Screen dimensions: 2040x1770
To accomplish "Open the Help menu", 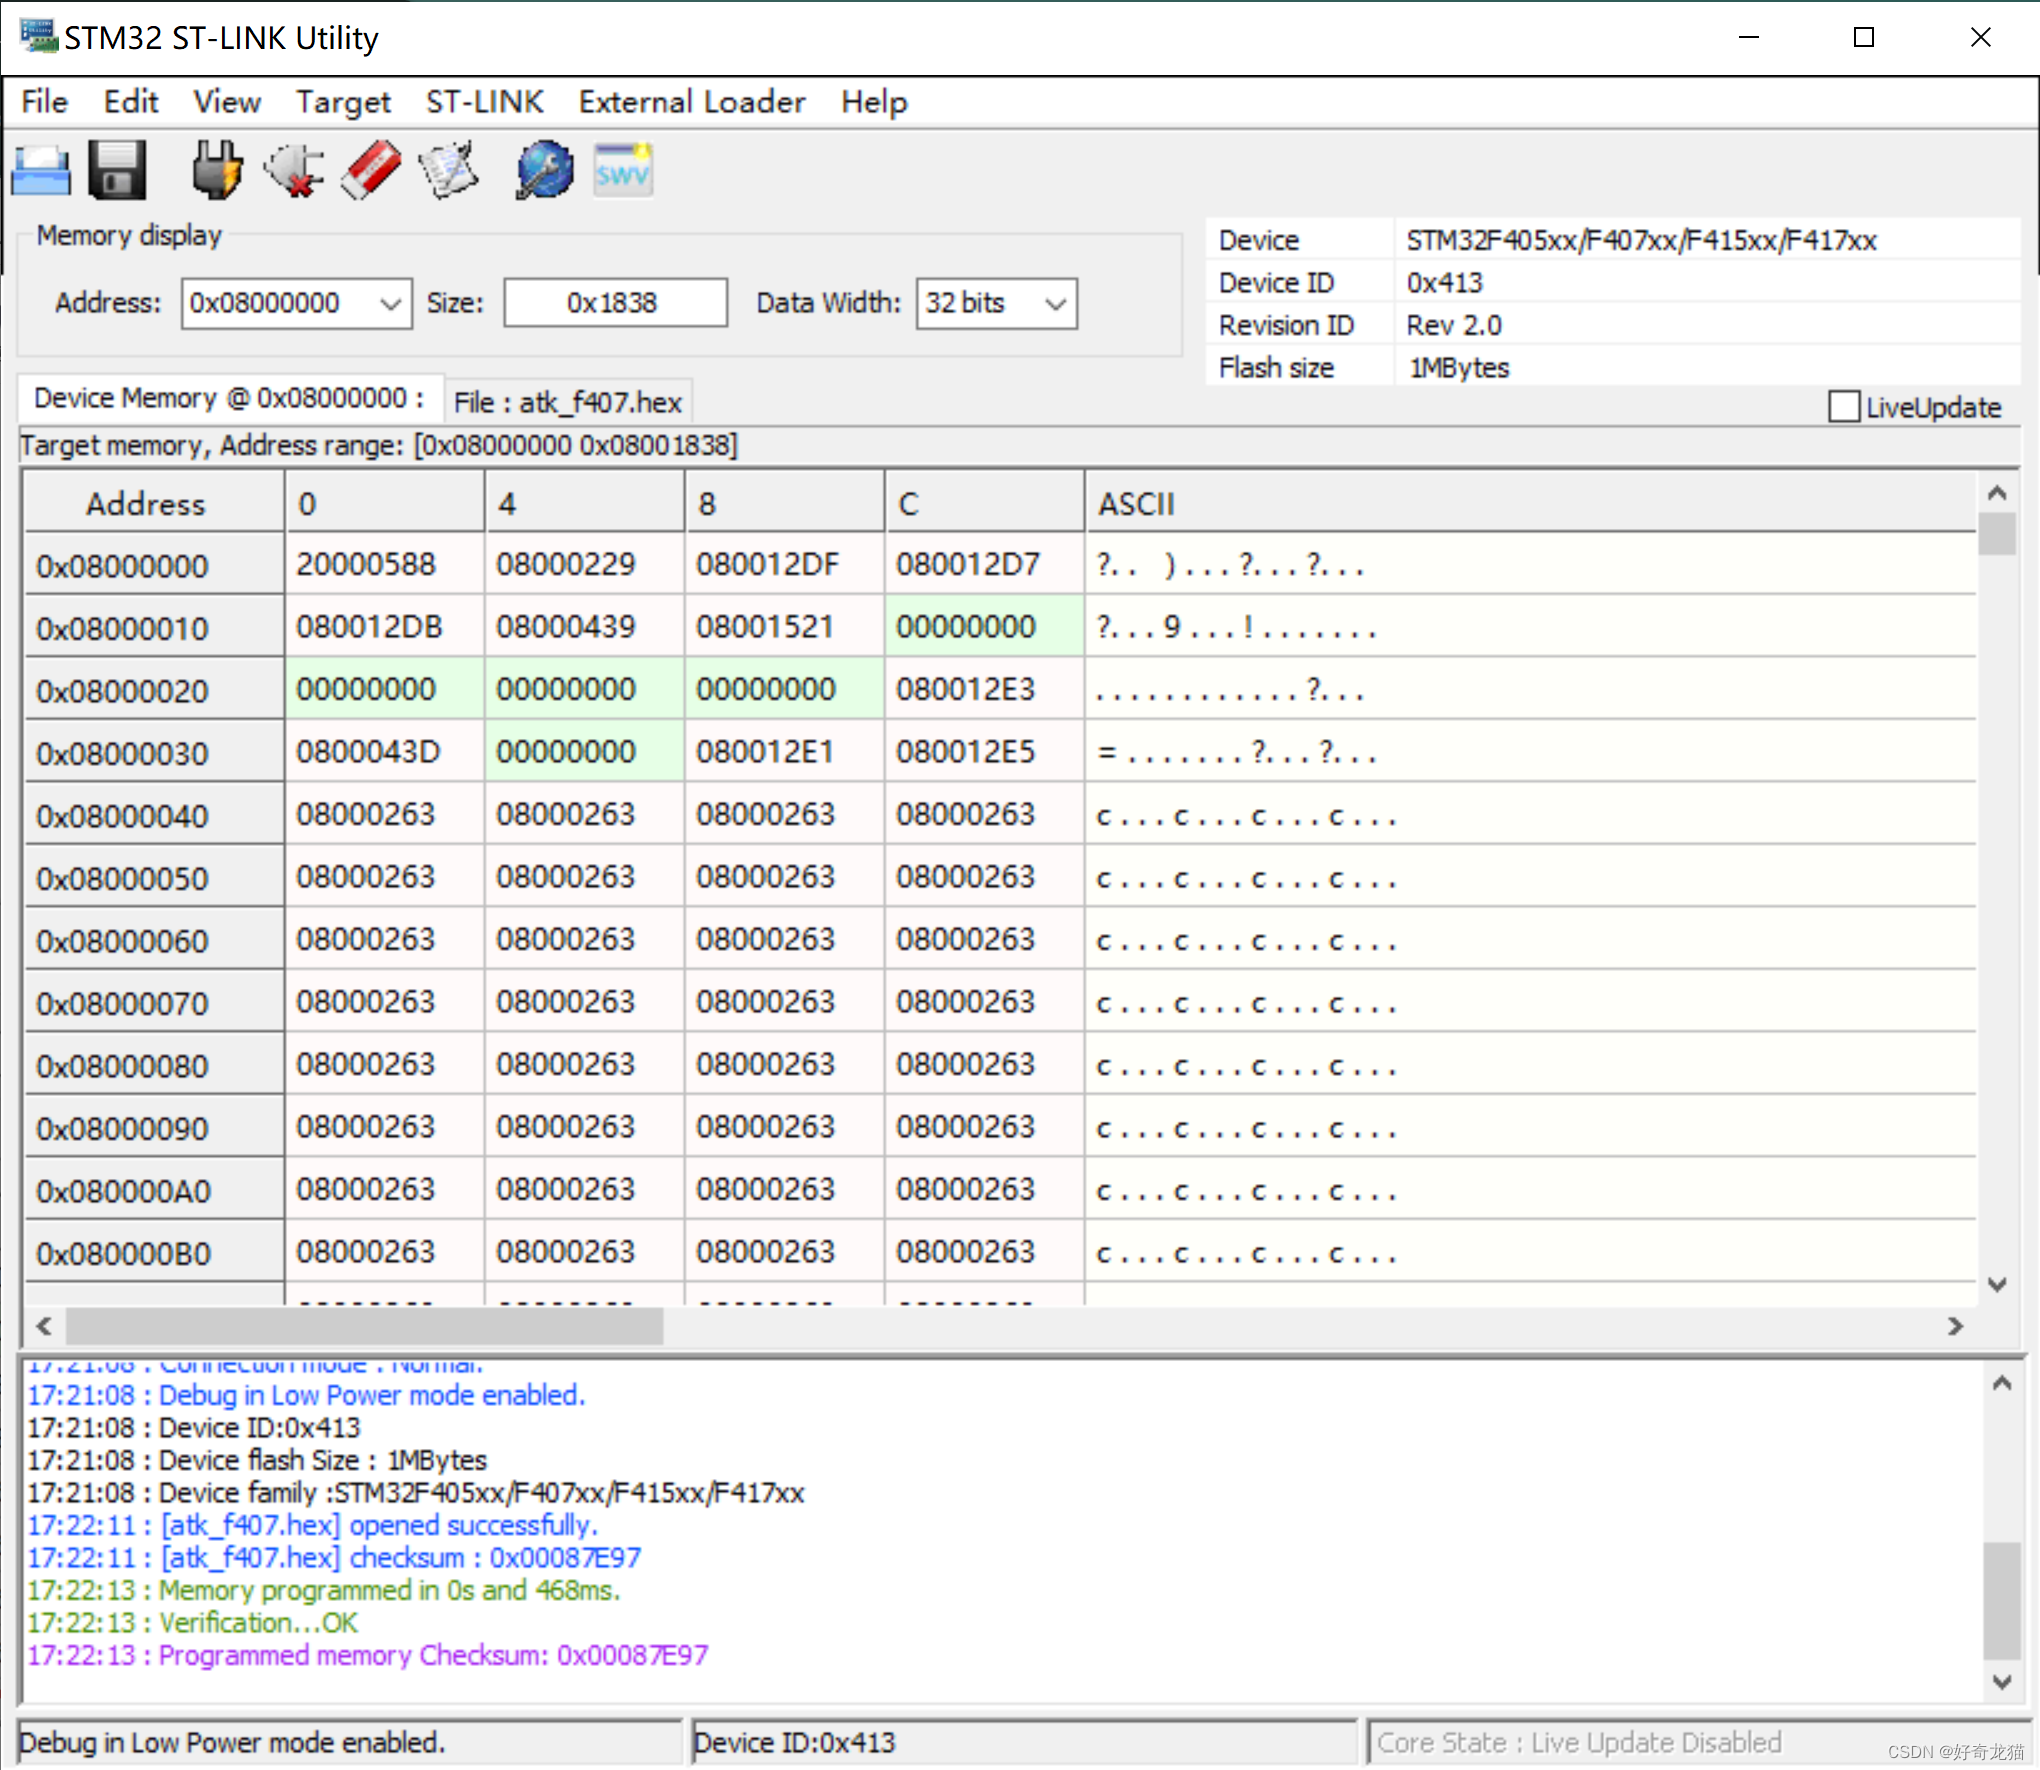I will [x=874, y=102].
